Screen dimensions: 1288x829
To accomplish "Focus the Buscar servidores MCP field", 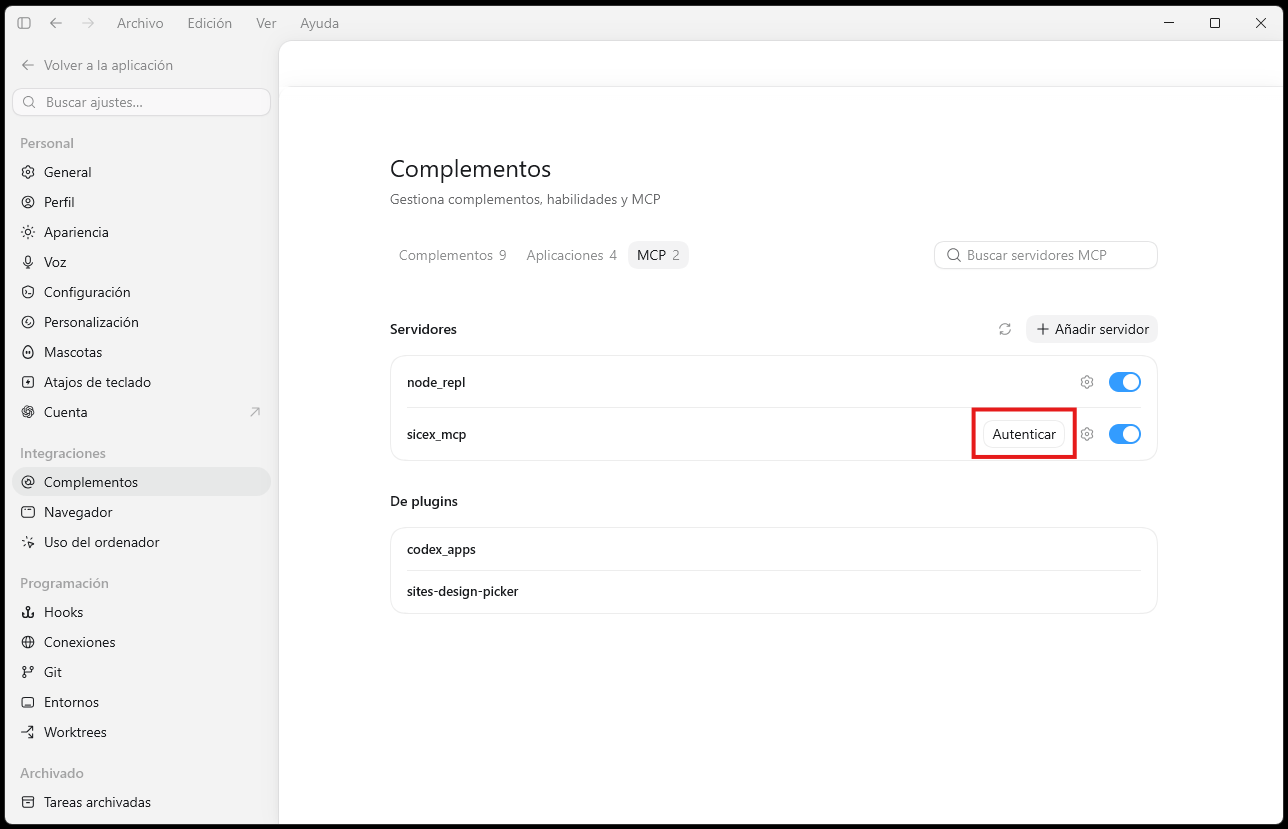I will point(1046,255).
